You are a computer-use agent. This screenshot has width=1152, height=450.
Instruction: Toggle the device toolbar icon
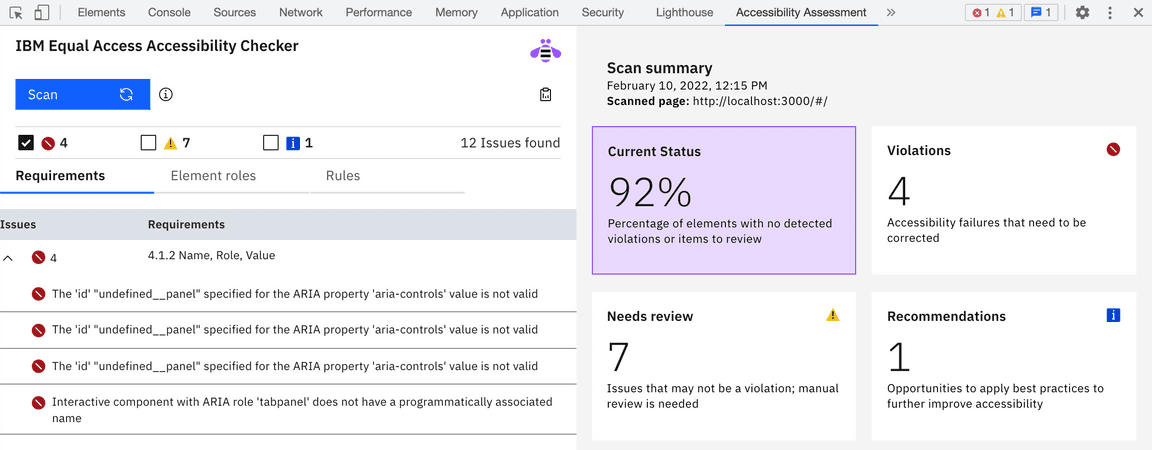click(x=42, y=12)
